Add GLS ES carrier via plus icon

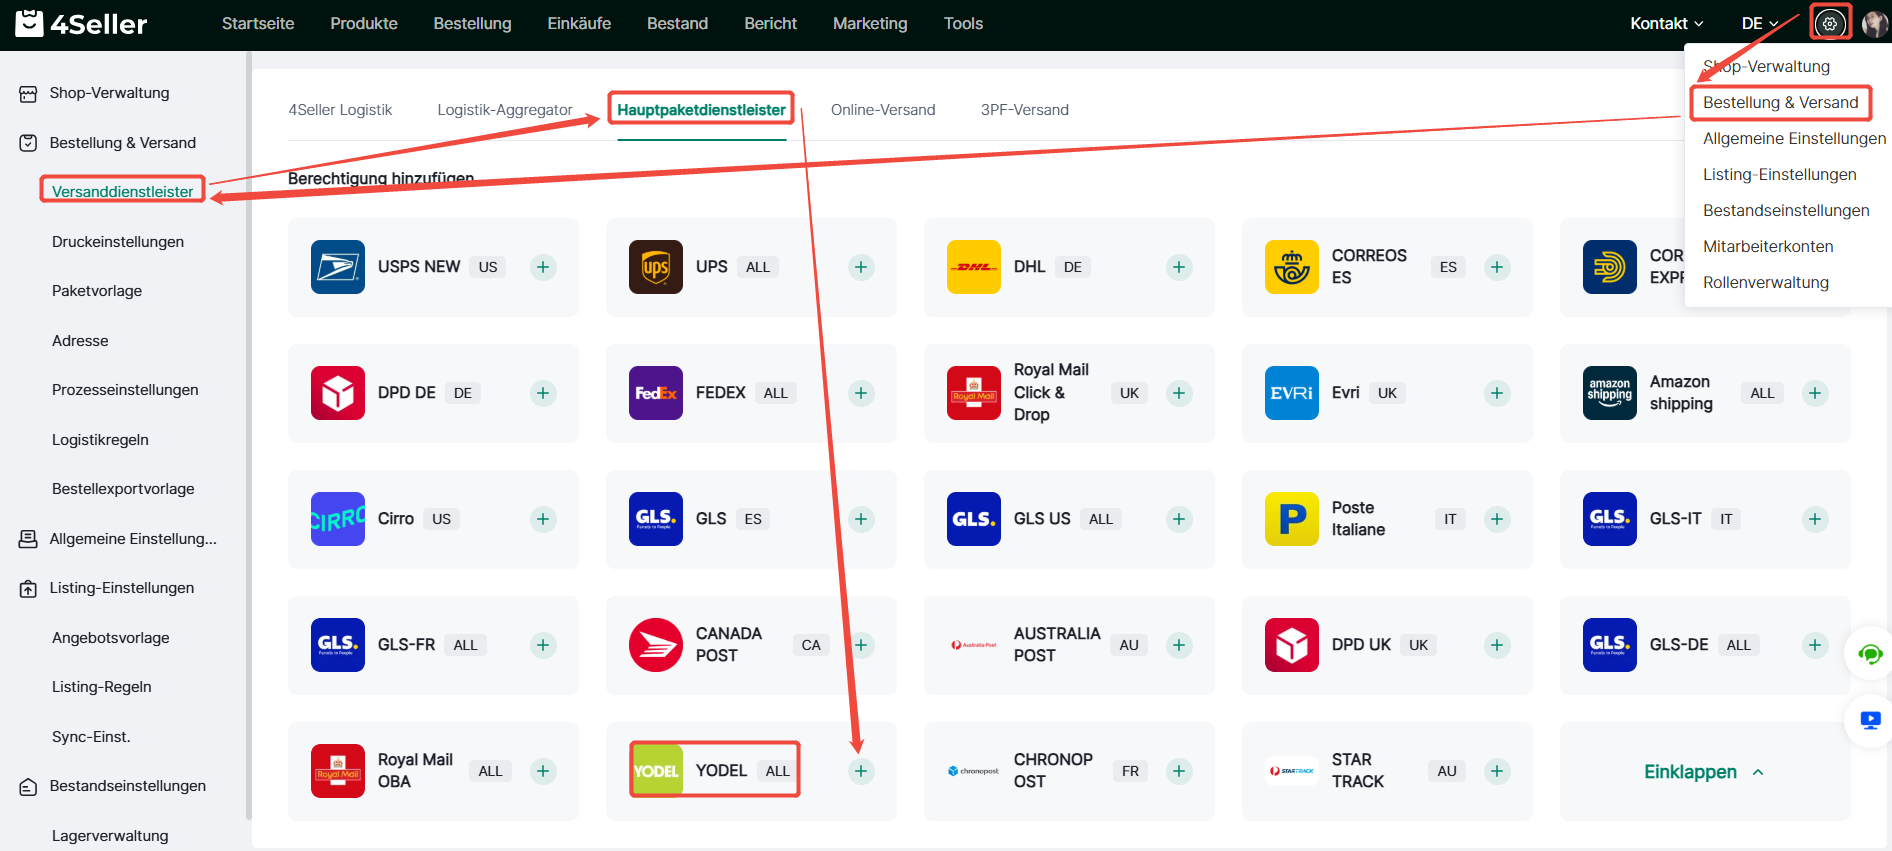861,519
